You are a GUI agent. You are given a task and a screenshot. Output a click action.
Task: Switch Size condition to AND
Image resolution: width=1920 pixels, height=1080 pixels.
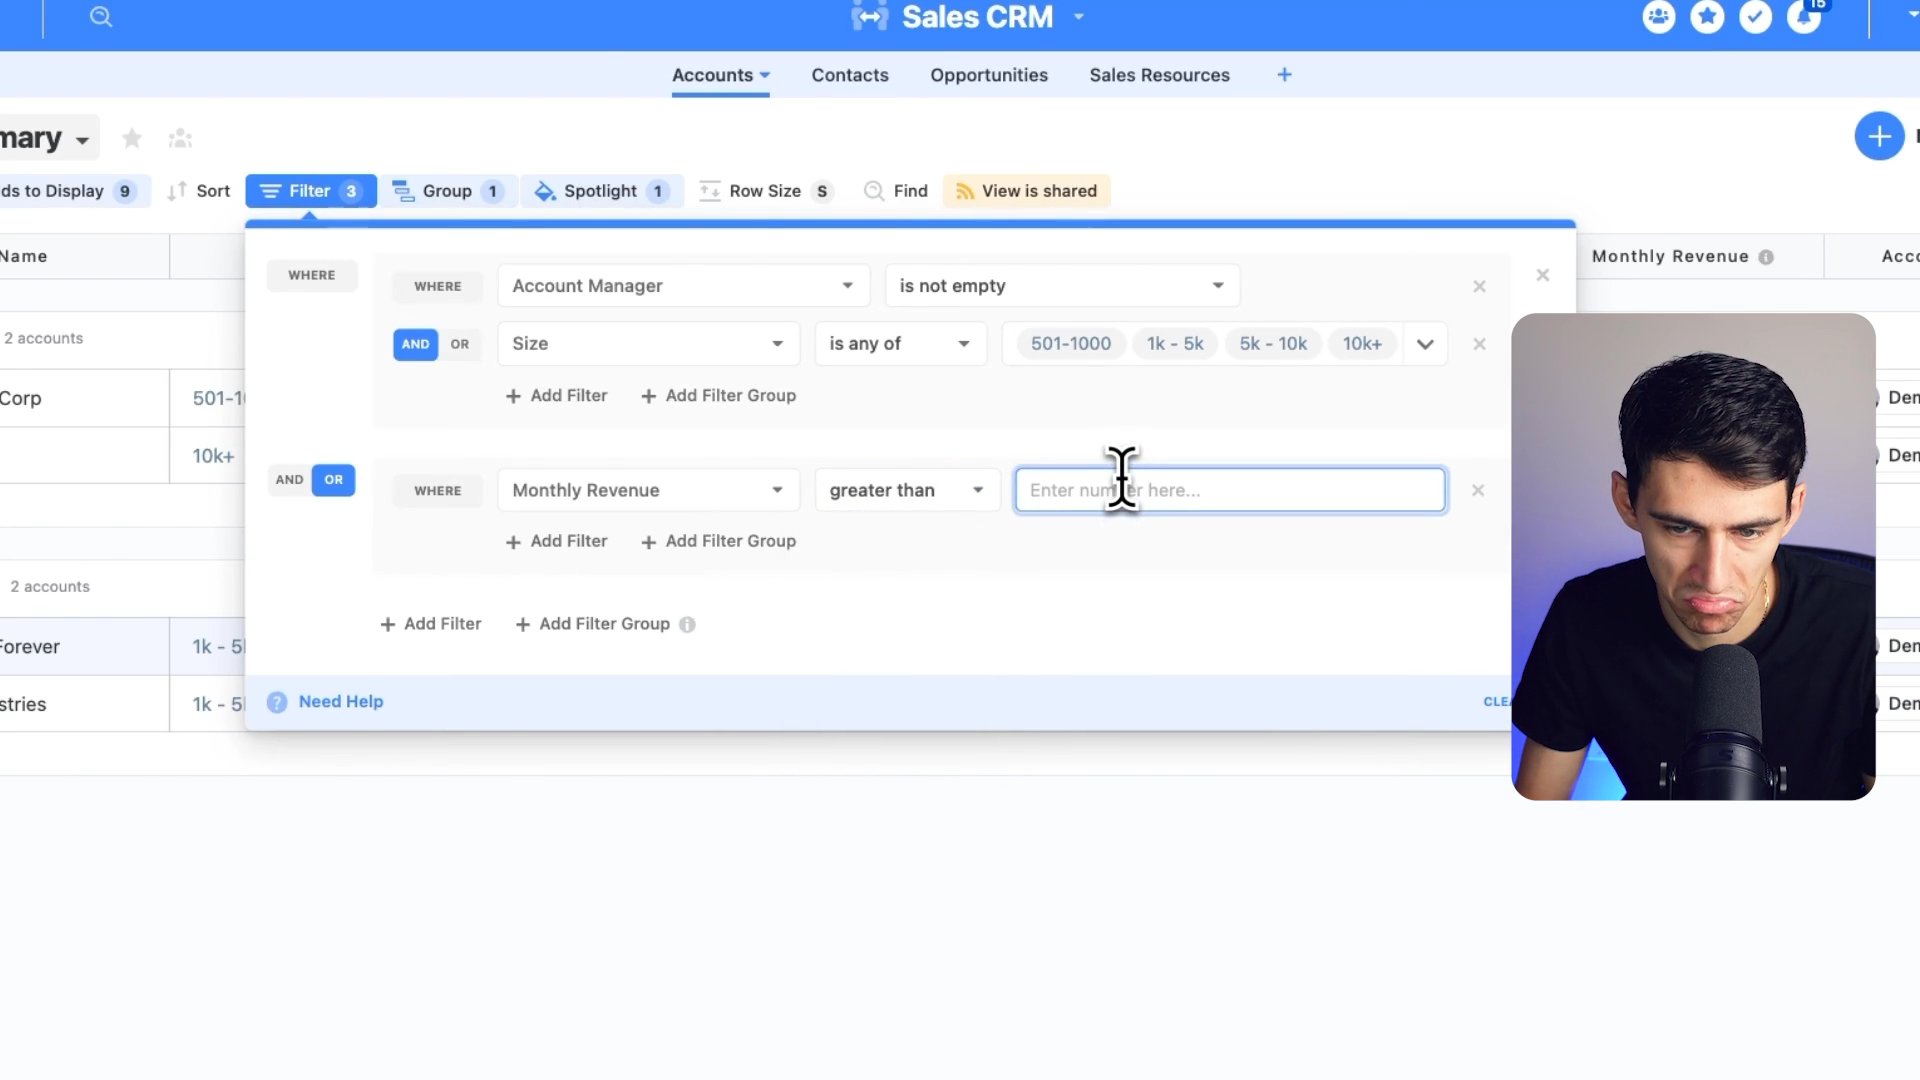point(415,344)
